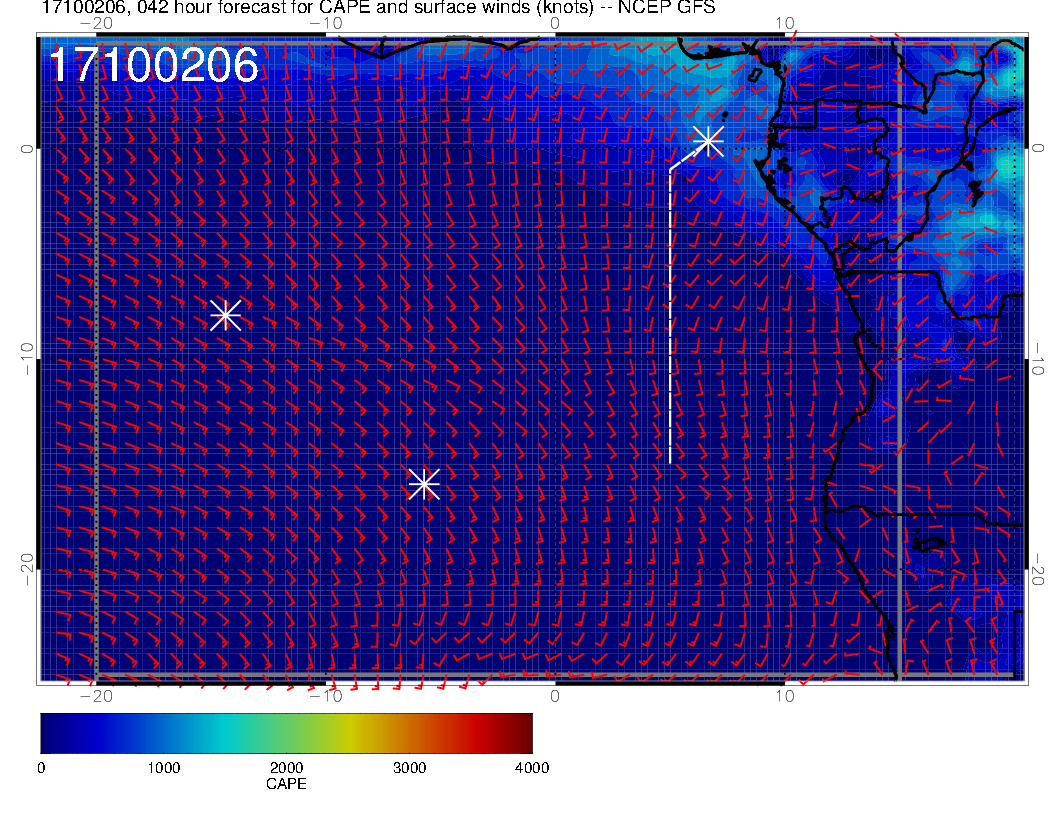Click the white asterisk marker near 16 degrees south, 6 degrees west
Screen dimensions: 1056x816
point(424,484)
